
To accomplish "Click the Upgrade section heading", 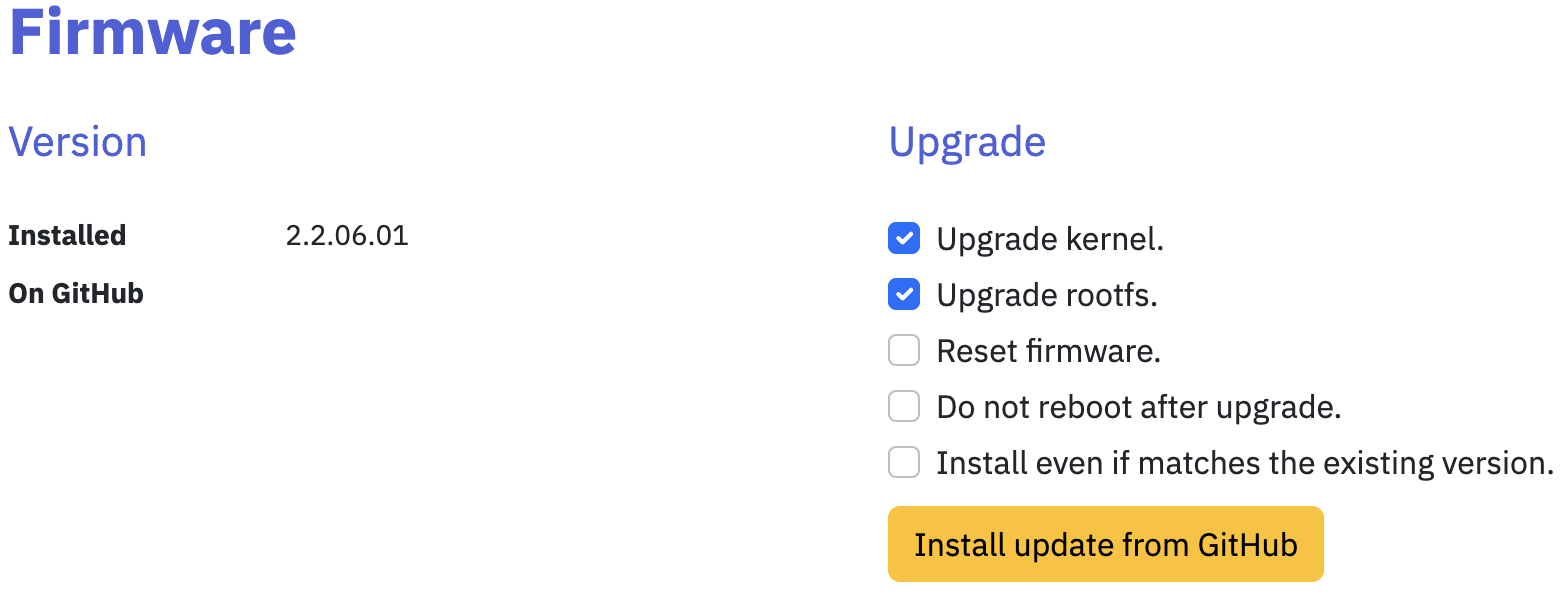I will [966, 142].
